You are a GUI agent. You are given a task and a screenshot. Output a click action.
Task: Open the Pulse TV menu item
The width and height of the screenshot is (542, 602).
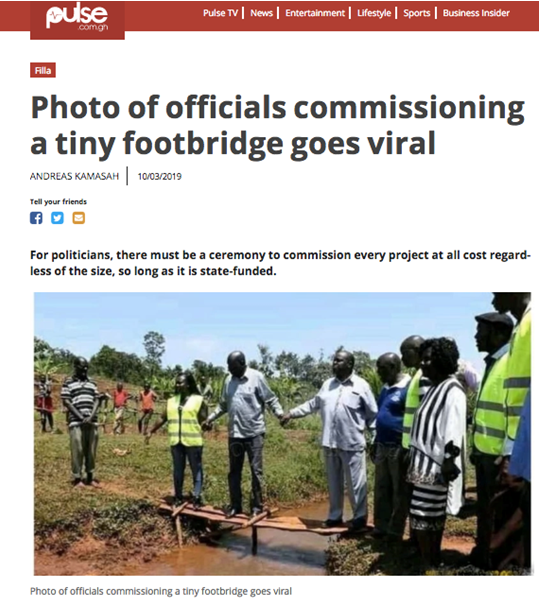tap(220, 13)
